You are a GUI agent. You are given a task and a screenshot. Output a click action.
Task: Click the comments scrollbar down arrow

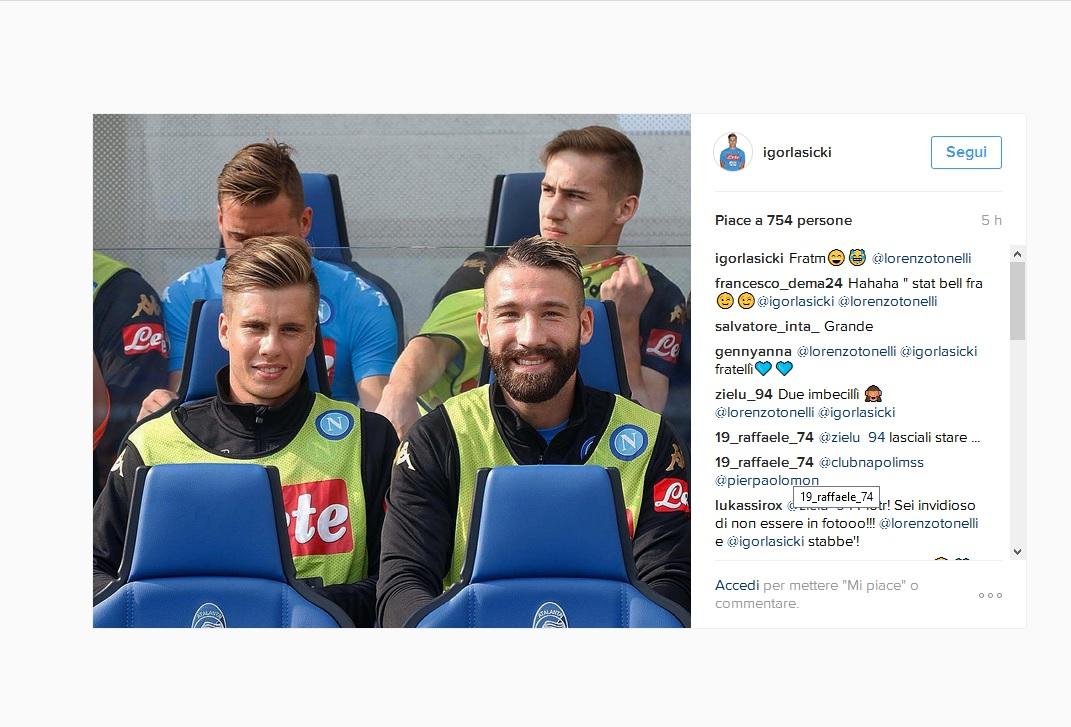[x=1017, y=551]
